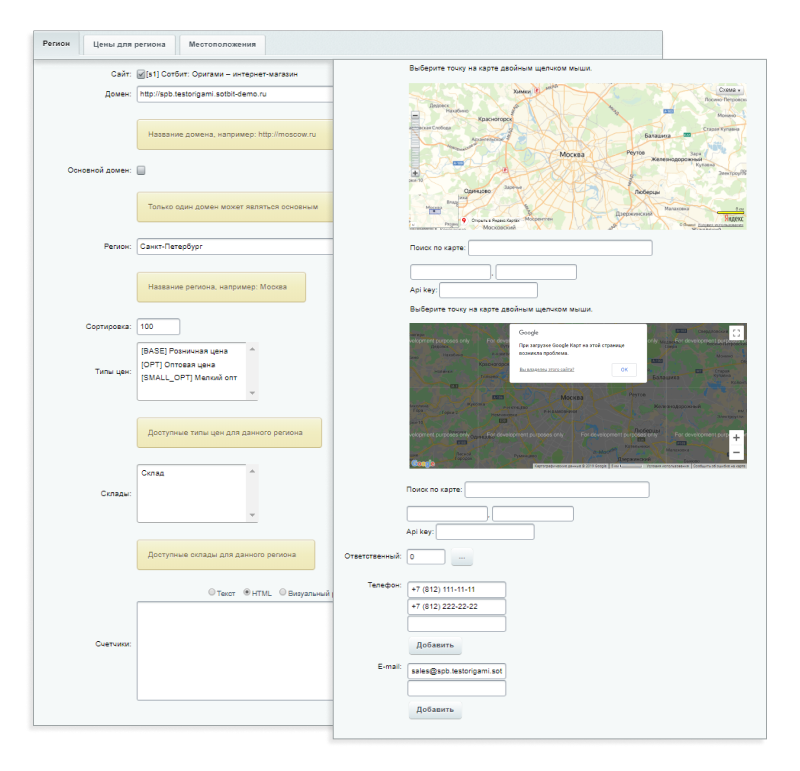This screenshot has height=771, width=800.
Task: Zoom in on the Yandex map
Action: point(415,173)
